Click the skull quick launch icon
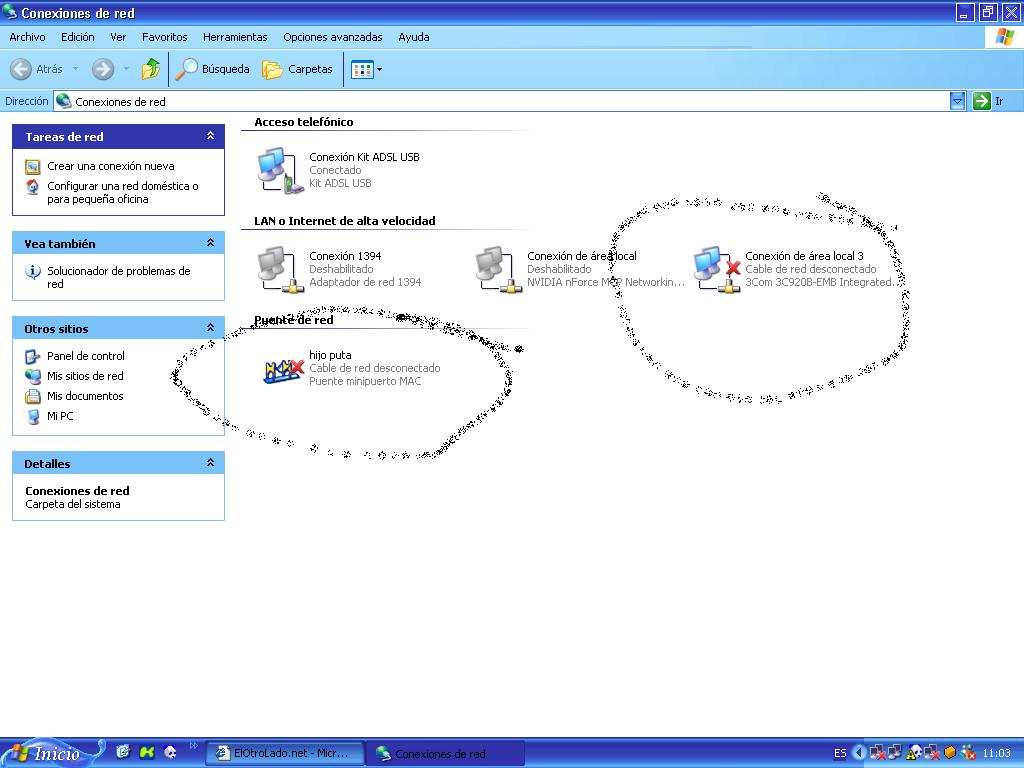 170,752
